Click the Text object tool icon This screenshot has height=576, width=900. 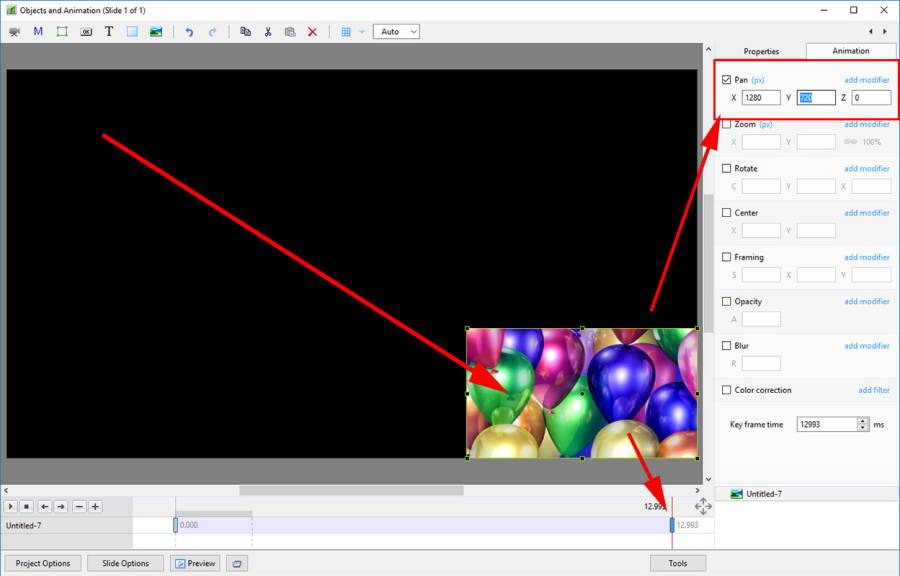109,32
